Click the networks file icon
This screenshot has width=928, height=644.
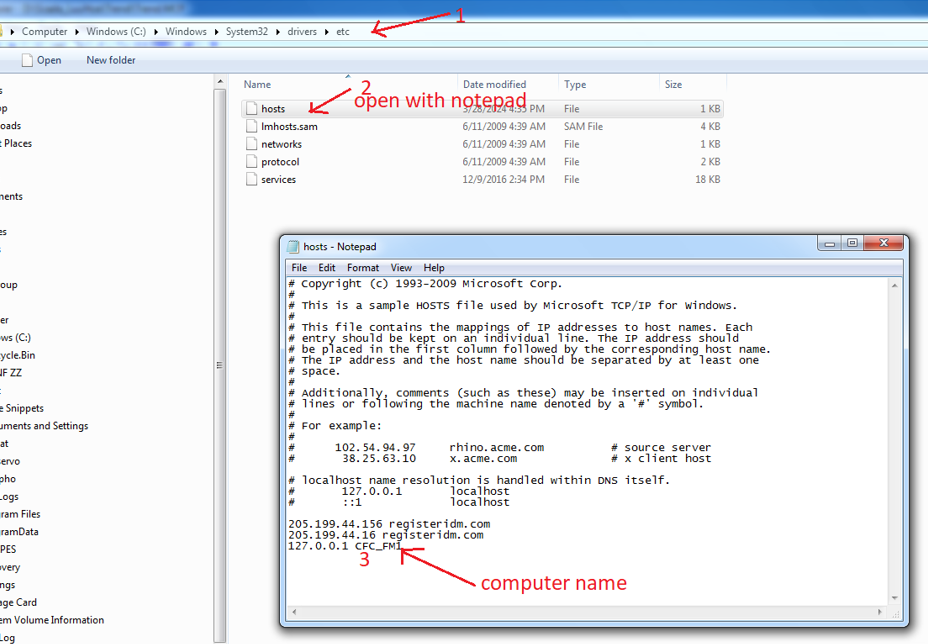(252, 144)
